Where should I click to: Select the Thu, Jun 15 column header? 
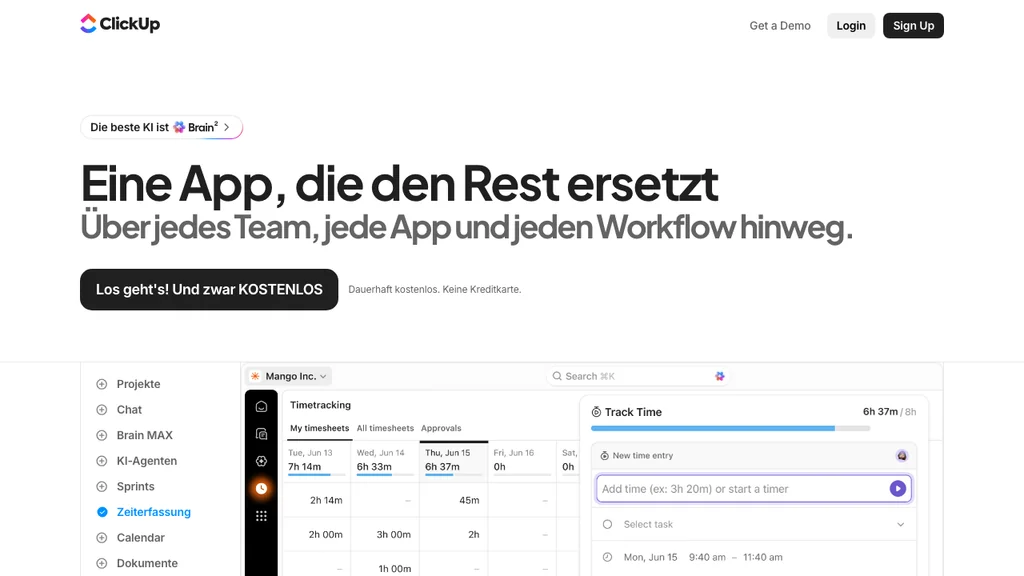(x=454, y=461)
